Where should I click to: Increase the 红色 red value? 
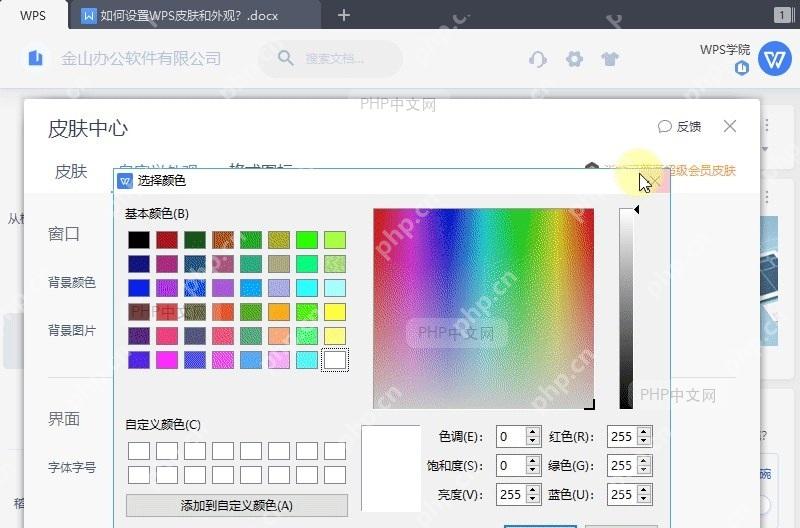pos(644,432)
